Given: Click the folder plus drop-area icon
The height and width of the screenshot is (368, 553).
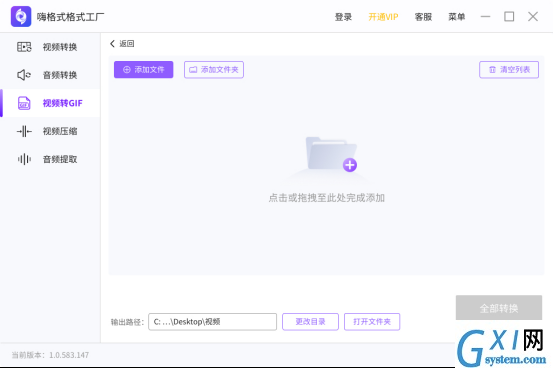Looking at the screenshot, I should coord(331,154).
